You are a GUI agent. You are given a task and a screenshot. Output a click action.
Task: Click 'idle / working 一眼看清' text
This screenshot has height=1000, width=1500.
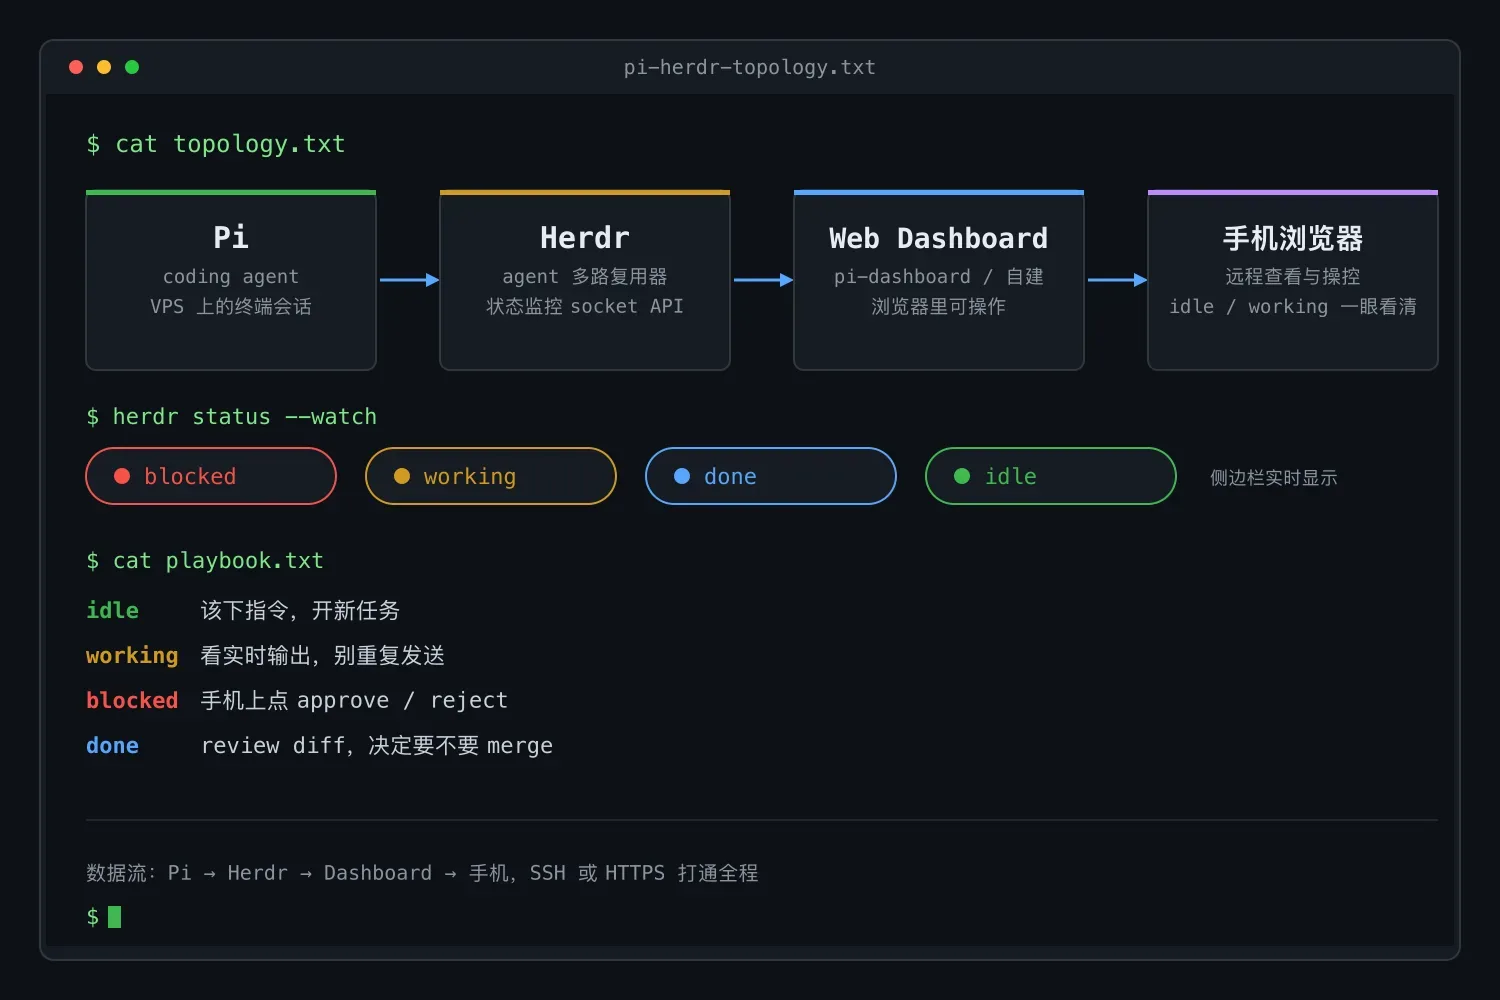coord(1293,306)
